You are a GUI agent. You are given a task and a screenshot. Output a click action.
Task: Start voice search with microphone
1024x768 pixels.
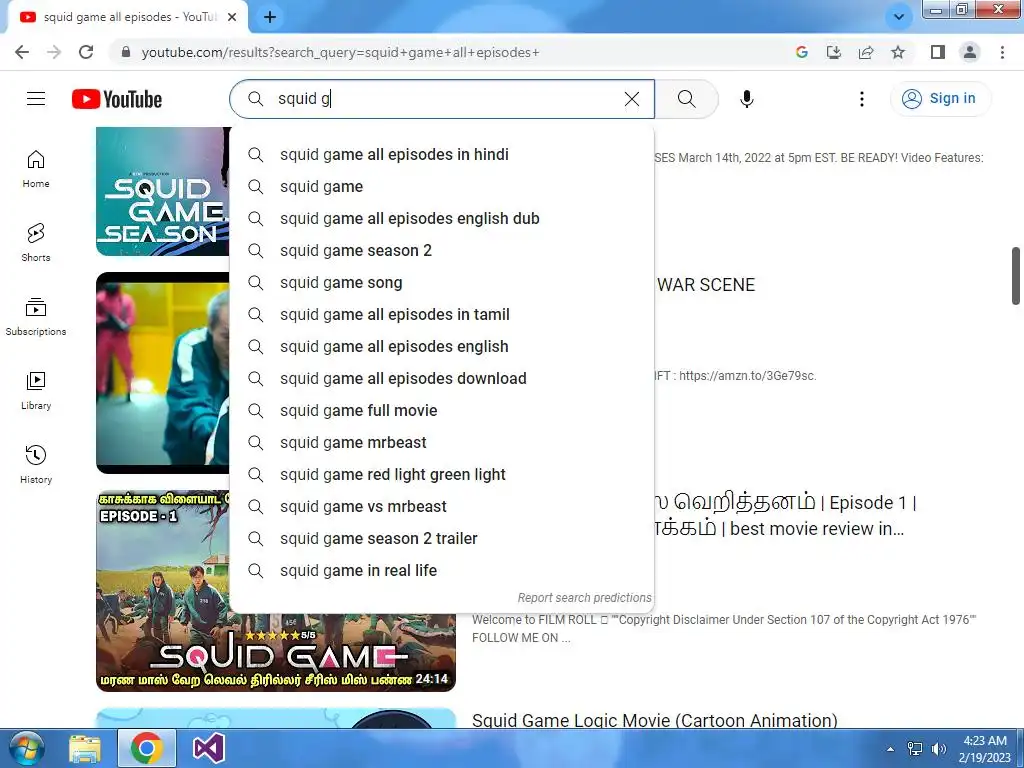[x=746, y=99]
